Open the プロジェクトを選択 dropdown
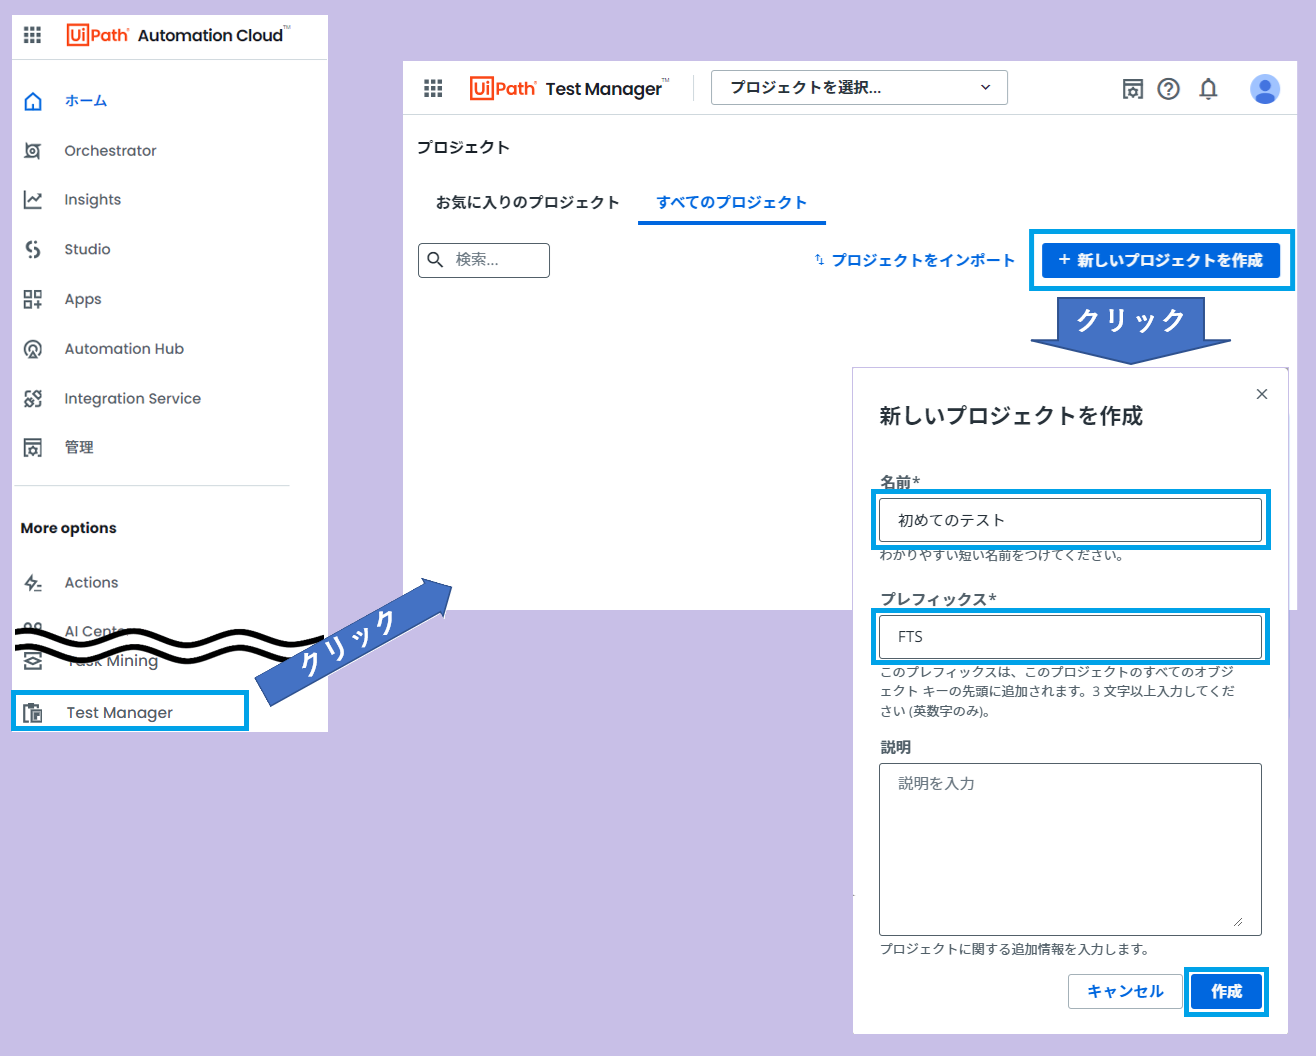This screenshot has width=1316, height=1056. (859, 88)
